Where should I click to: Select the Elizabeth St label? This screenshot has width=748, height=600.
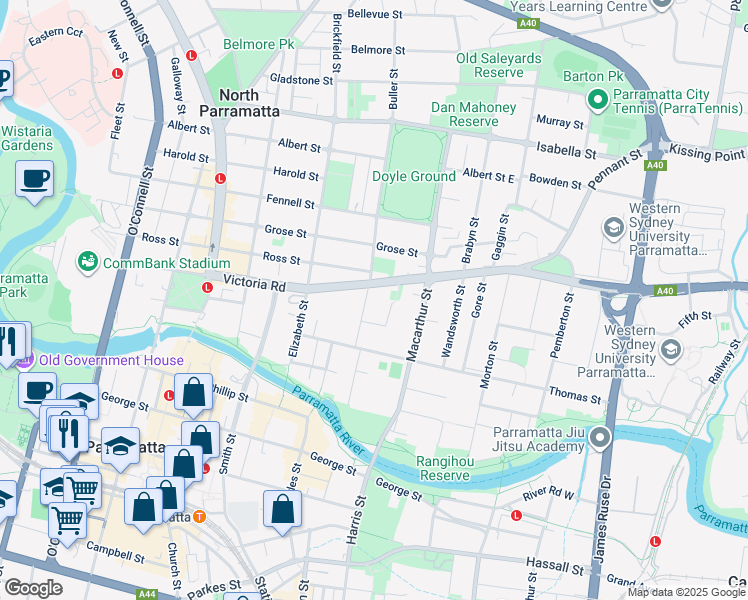click(x=299, y=329)
